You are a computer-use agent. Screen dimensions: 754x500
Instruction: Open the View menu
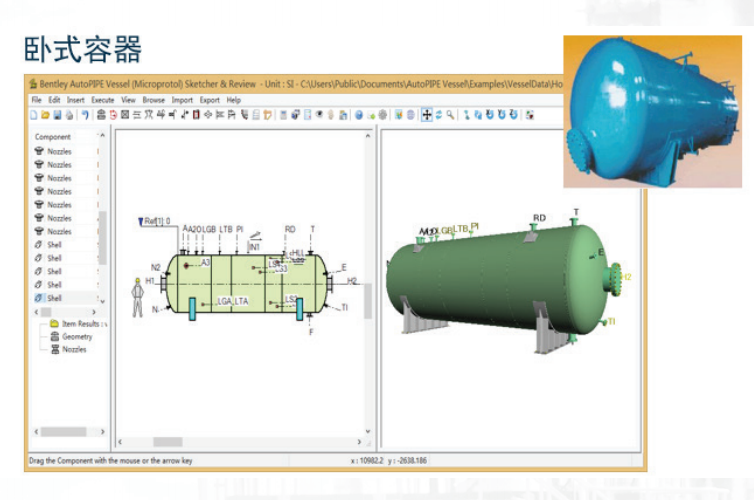click(128, 100)
